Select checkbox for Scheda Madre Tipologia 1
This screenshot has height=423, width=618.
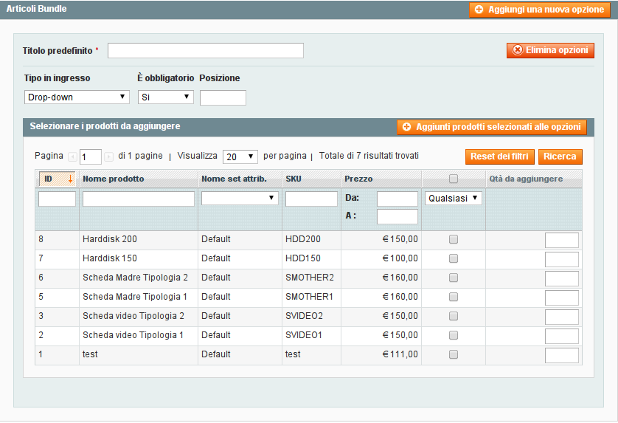(x=453, y=297)
